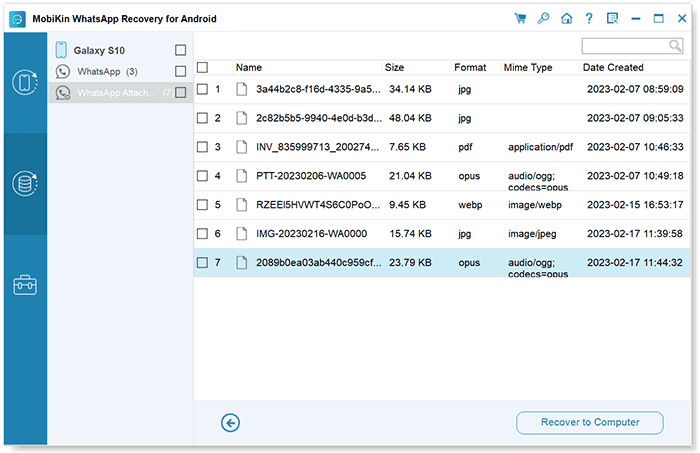Click the image/webp mime type cell
Image resolution: width=700 pixels, height=453 pixels.
pos(535,205)
